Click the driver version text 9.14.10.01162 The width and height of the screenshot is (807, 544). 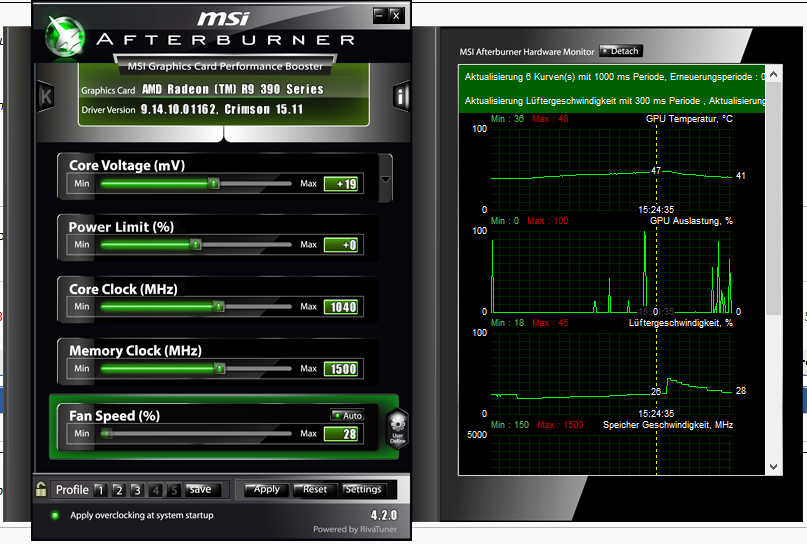pyautogui.click(x=179, y=109)
